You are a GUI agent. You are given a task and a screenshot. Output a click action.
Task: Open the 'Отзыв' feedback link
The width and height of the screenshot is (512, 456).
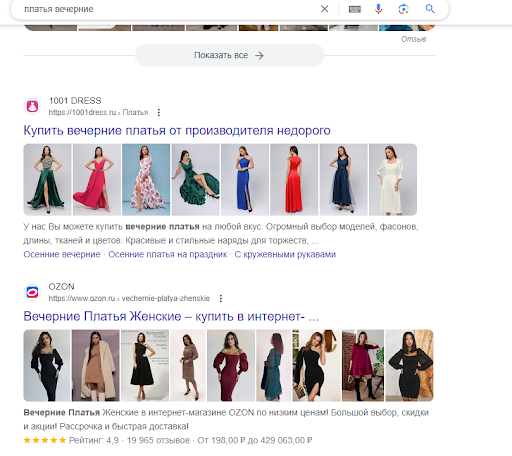413,39
